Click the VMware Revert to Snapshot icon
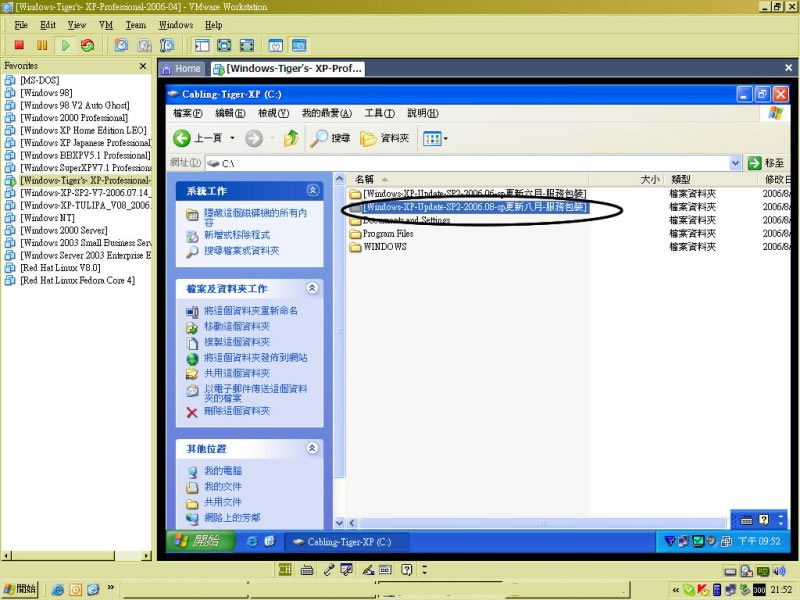 point(144,45)
